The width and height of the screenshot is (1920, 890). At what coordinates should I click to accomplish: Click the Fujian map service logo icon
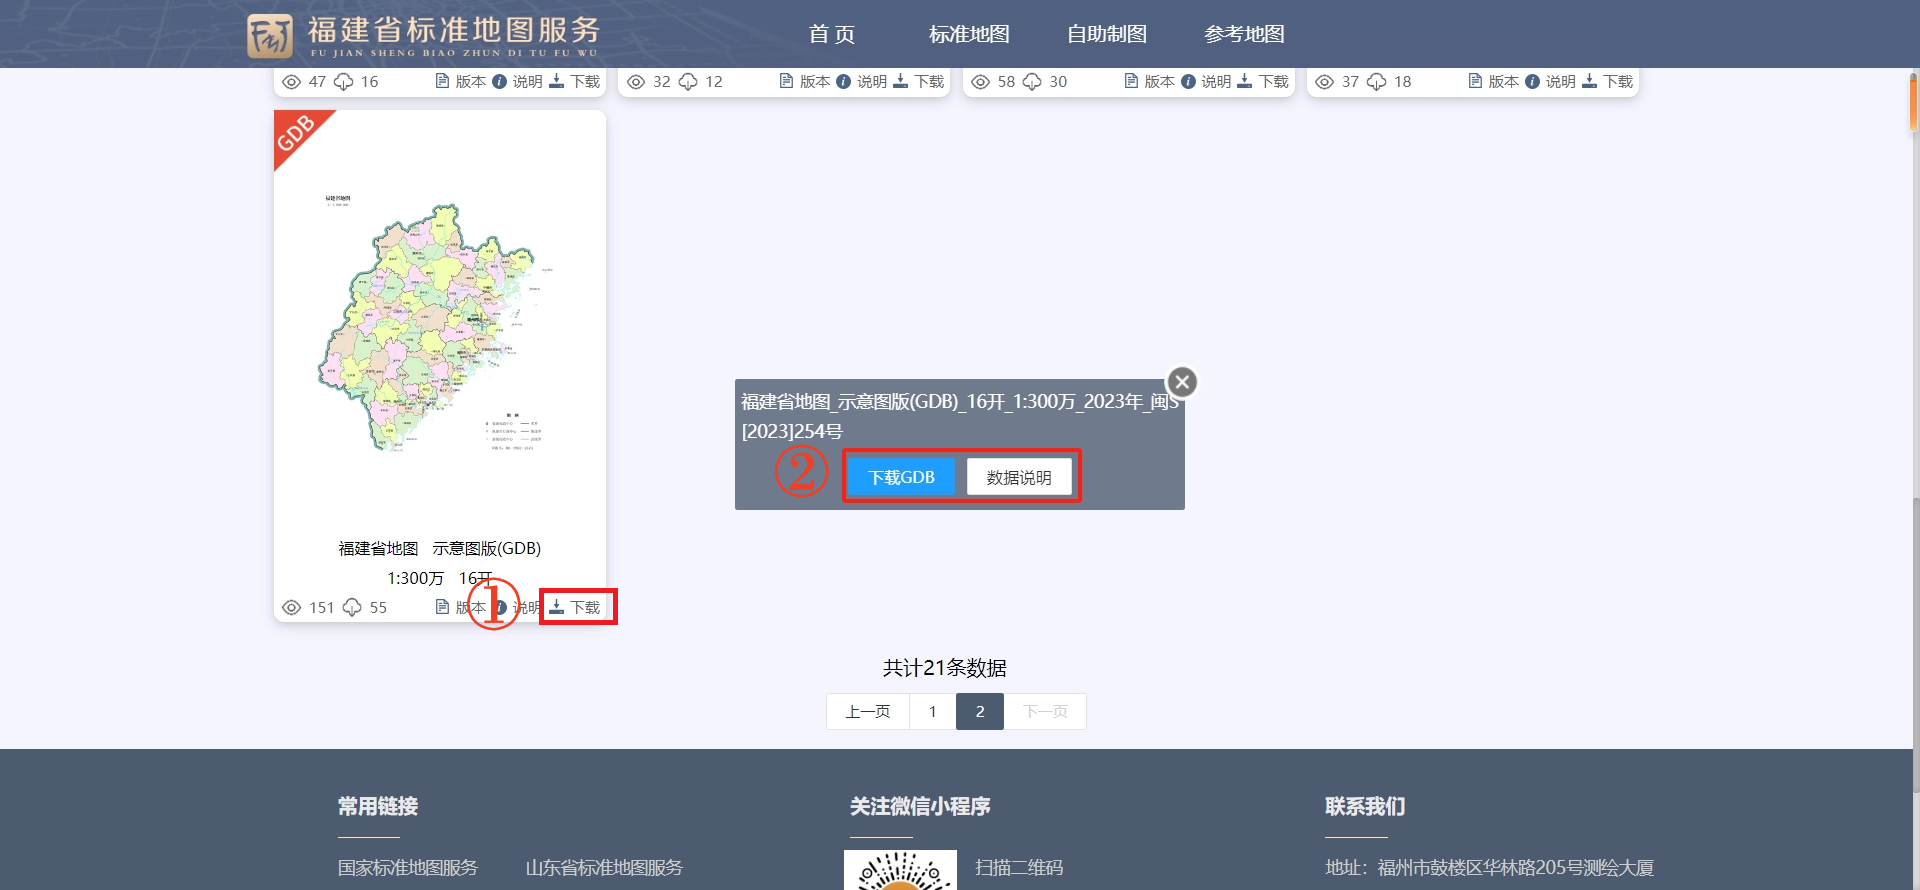pos(270,36)
